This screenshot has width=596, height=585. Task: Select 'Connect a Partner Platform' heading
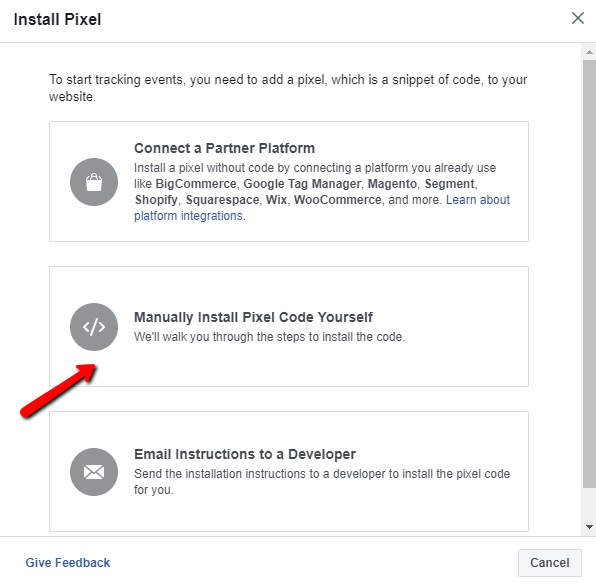[224, 148]
